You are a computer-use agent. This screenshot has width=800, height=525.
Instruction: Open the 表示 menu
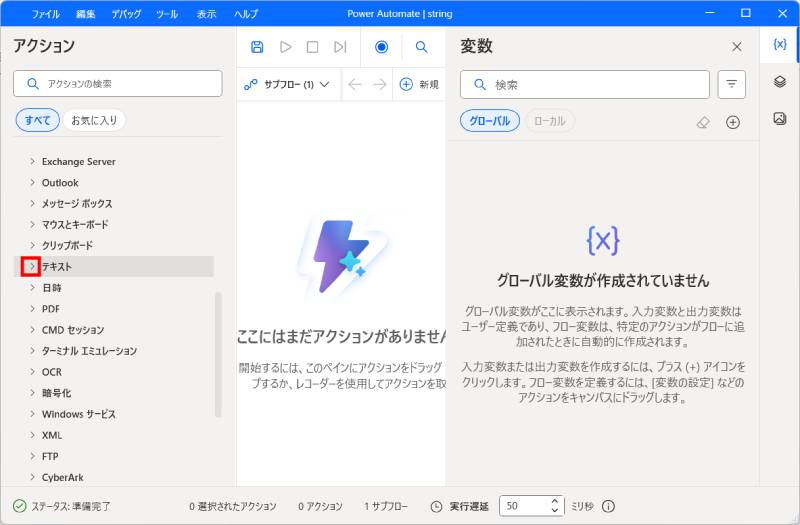(207, 14)
